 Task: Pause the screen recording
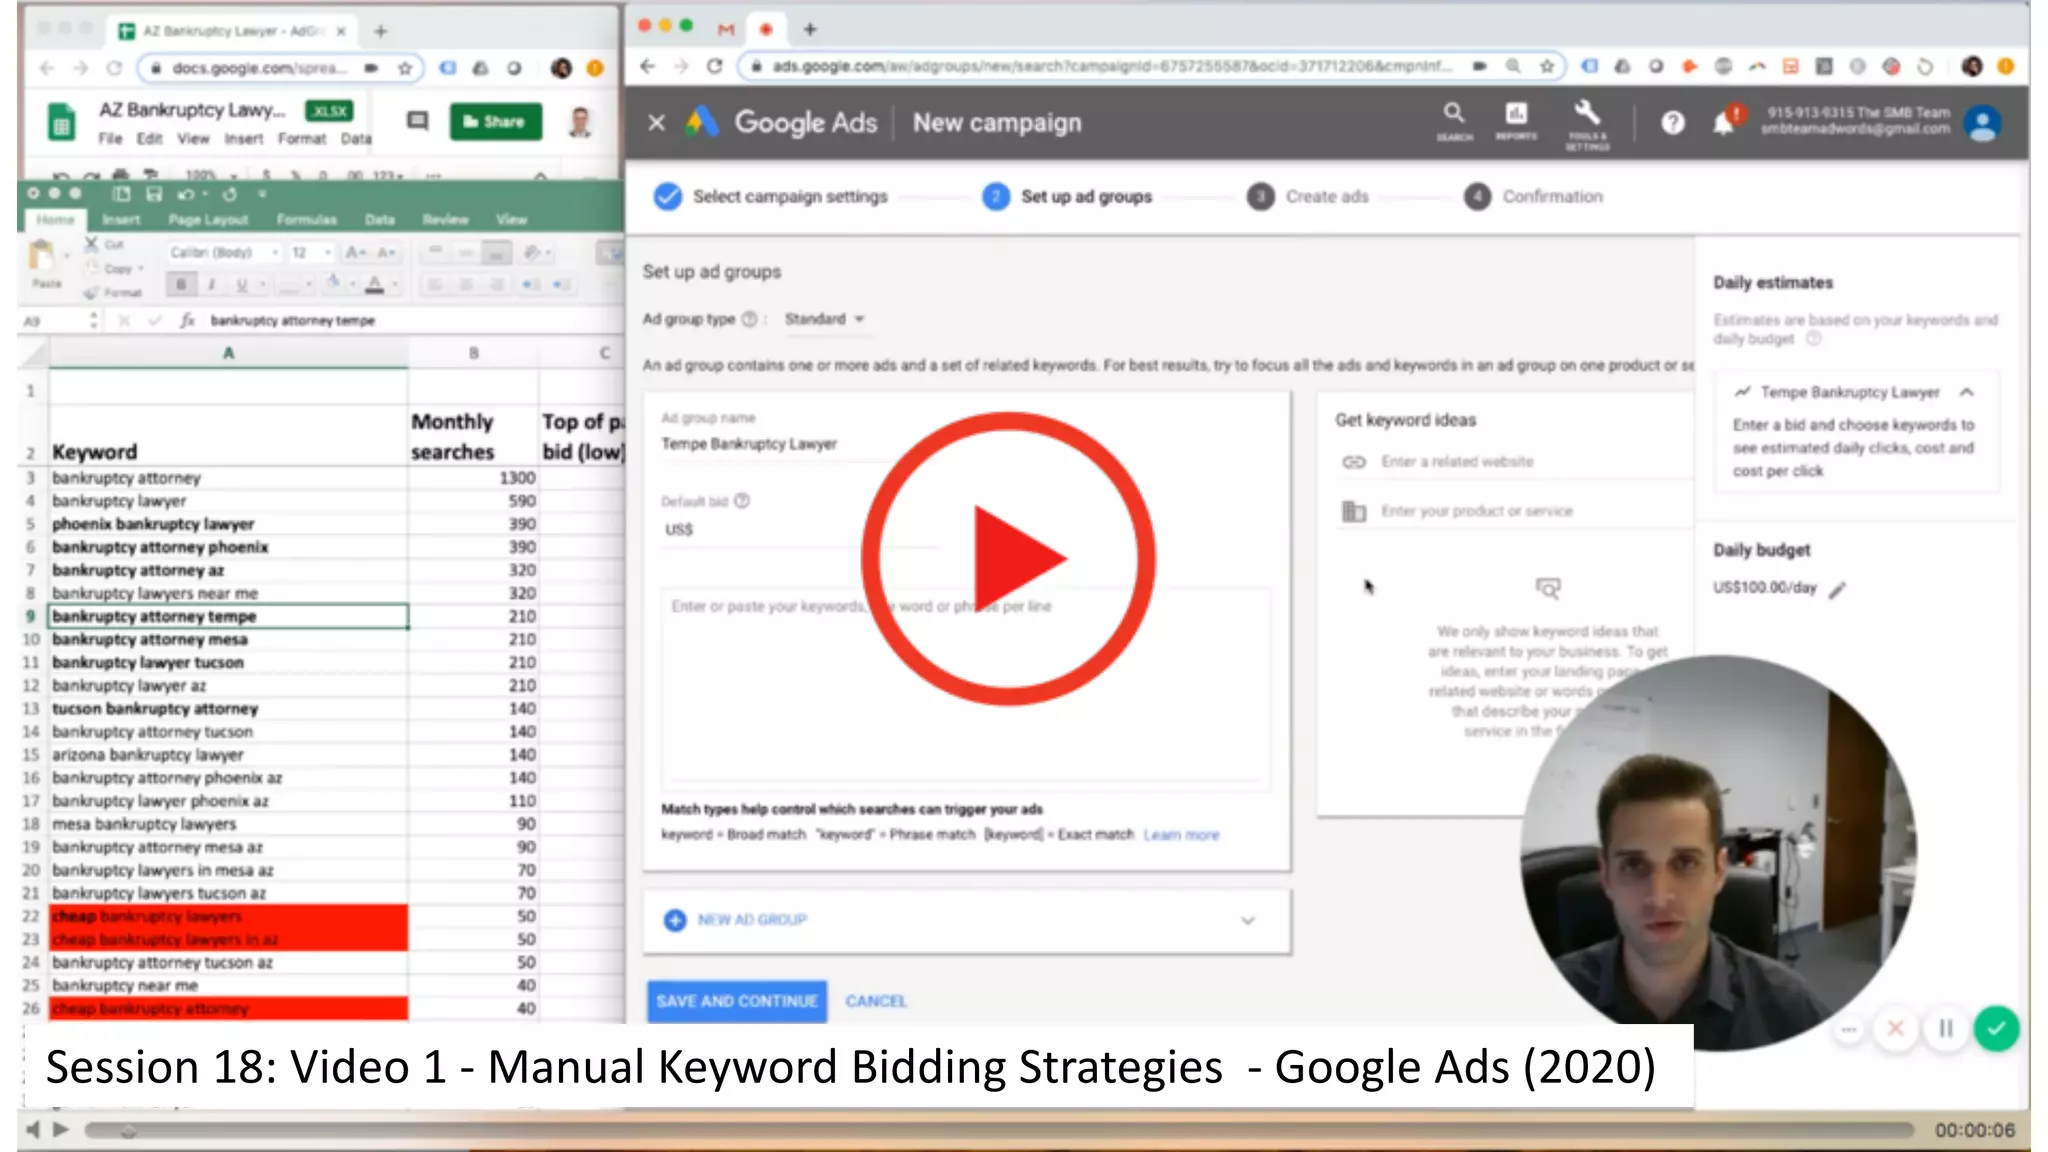[1945, 1029]
